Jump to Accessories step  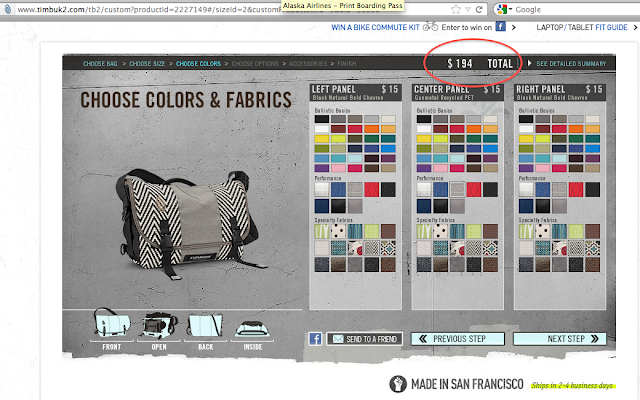(308, 64)
